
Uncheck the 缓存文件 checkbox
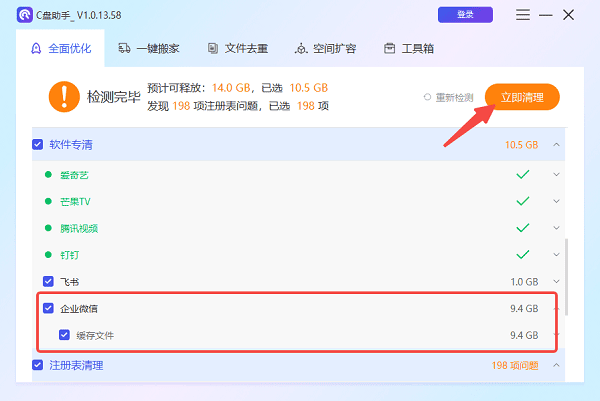click(64, 335)
